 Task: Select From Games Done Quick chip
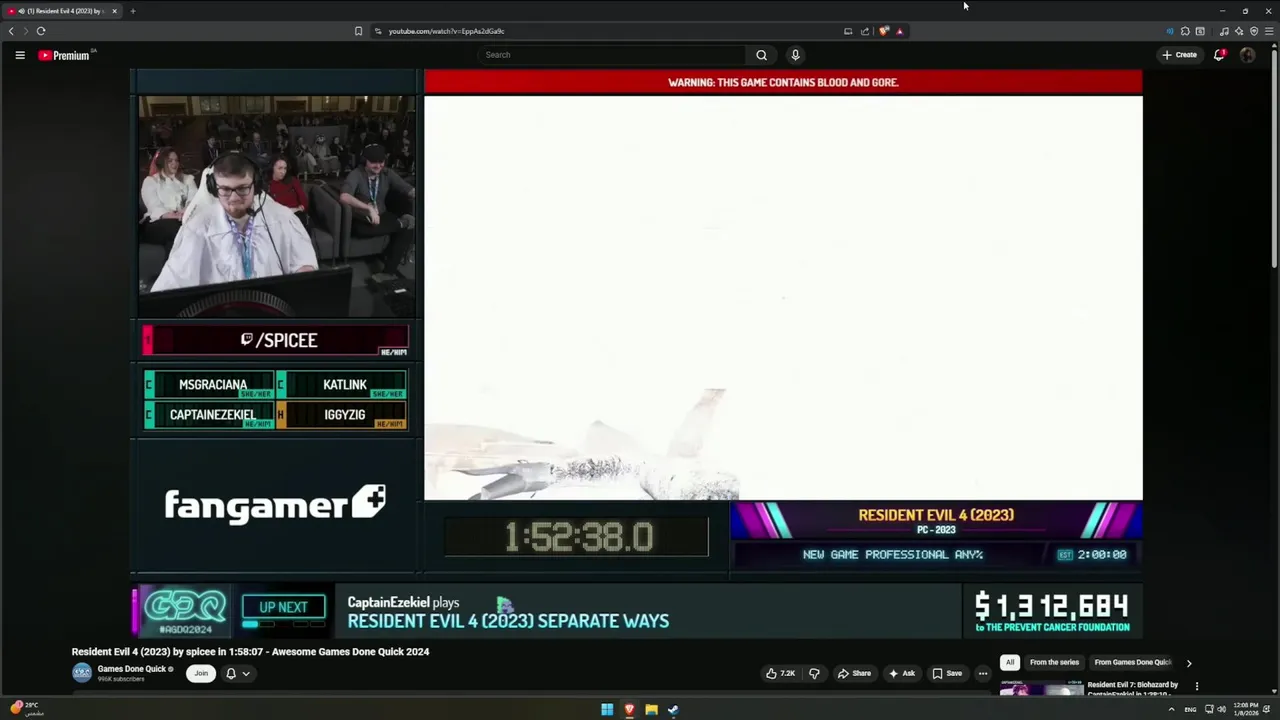(x=1133, y=662)
